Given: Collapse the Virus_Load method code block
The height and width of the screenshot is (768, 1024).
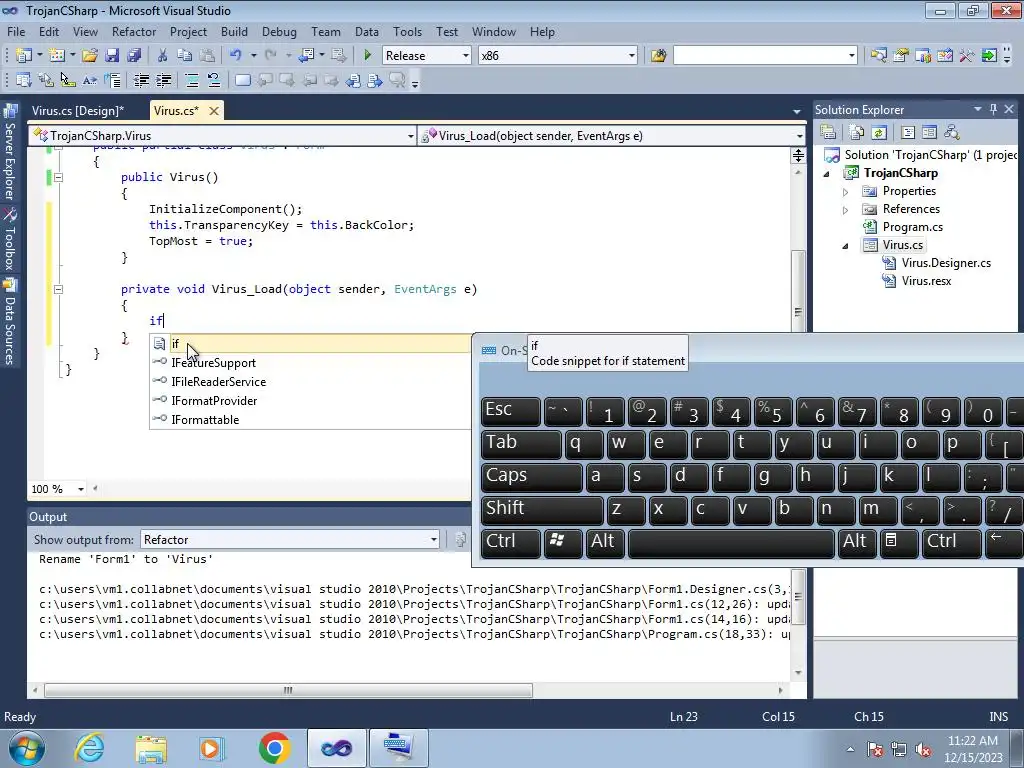Looking at the screenshot, I should 58,289.
